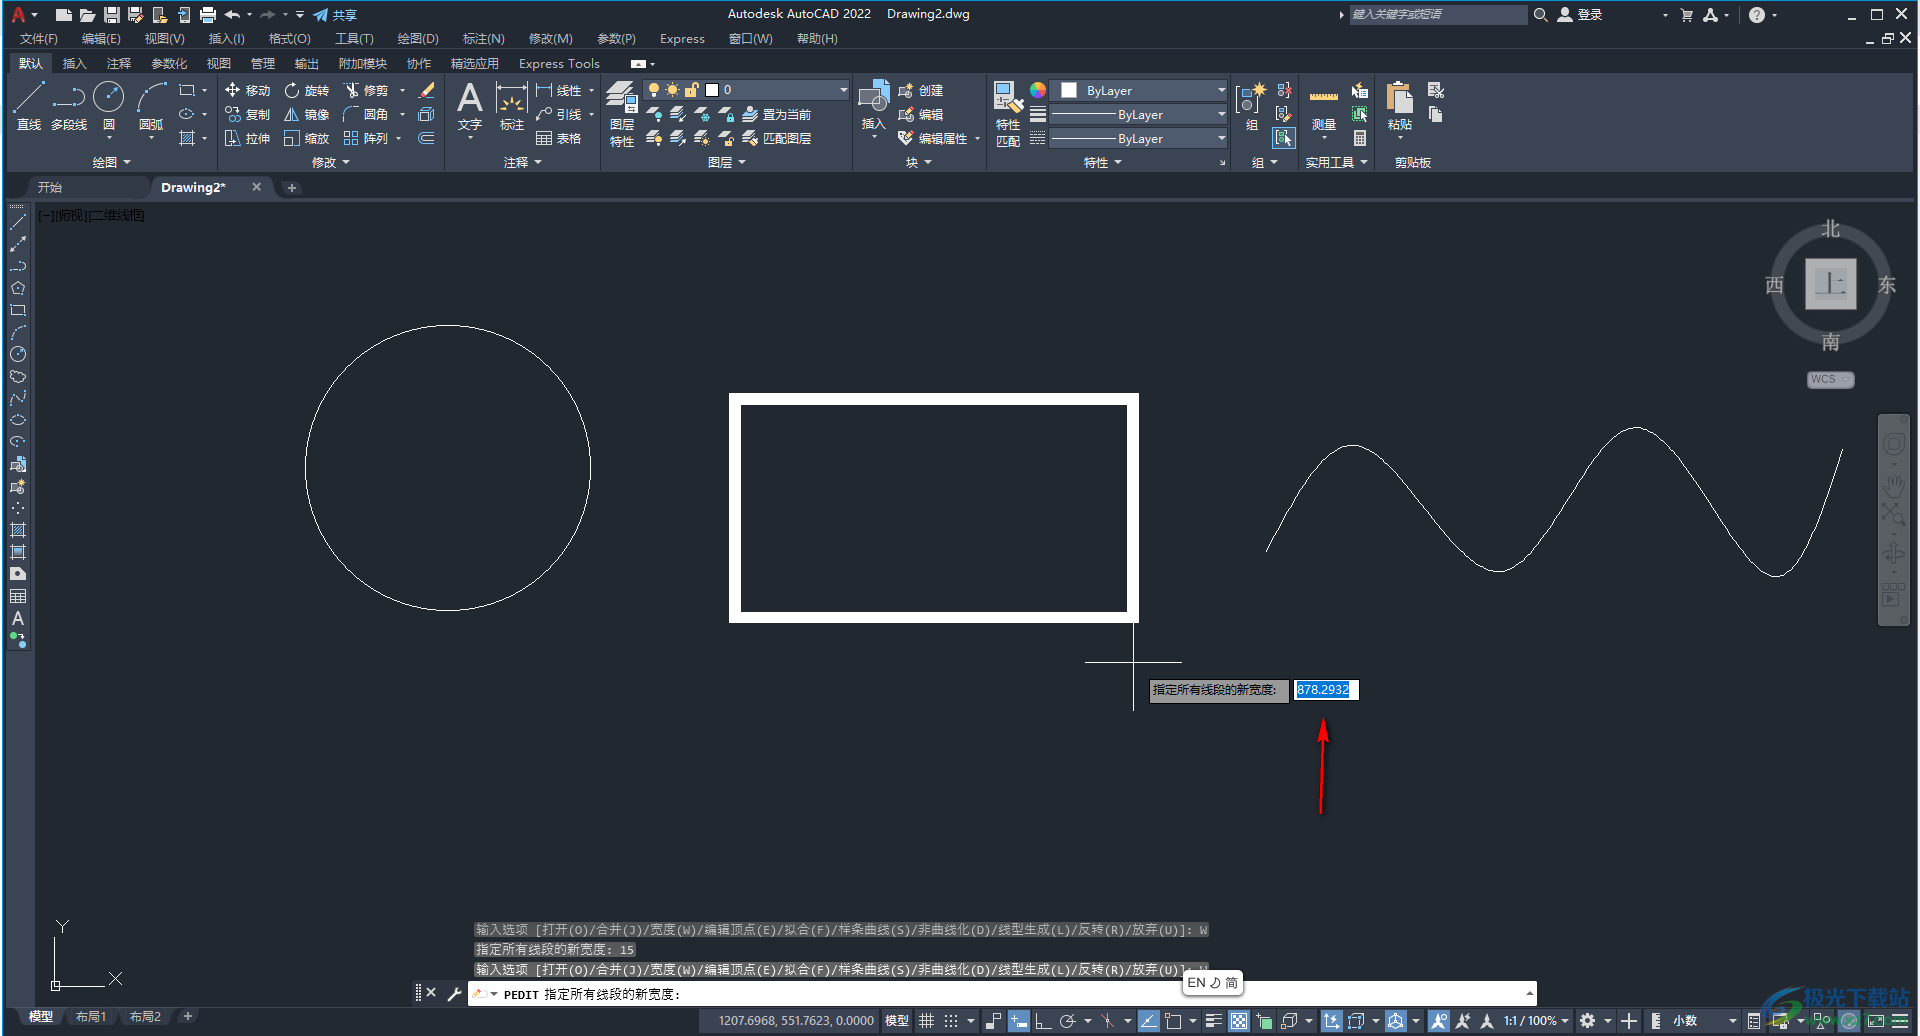Expand the 注释 (Annotation) panel

click(x=522, y=162)
